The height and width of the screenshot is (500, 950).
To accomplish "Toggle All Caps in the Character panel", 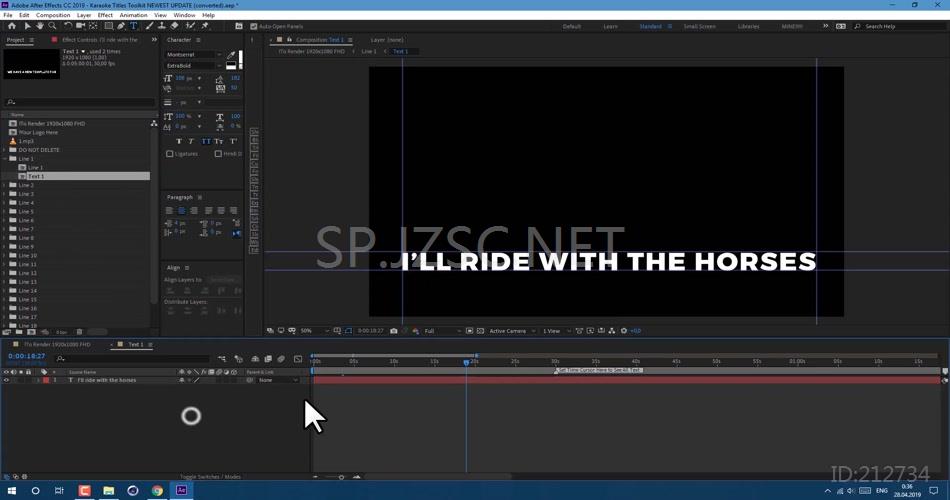I will click(206, 141).
